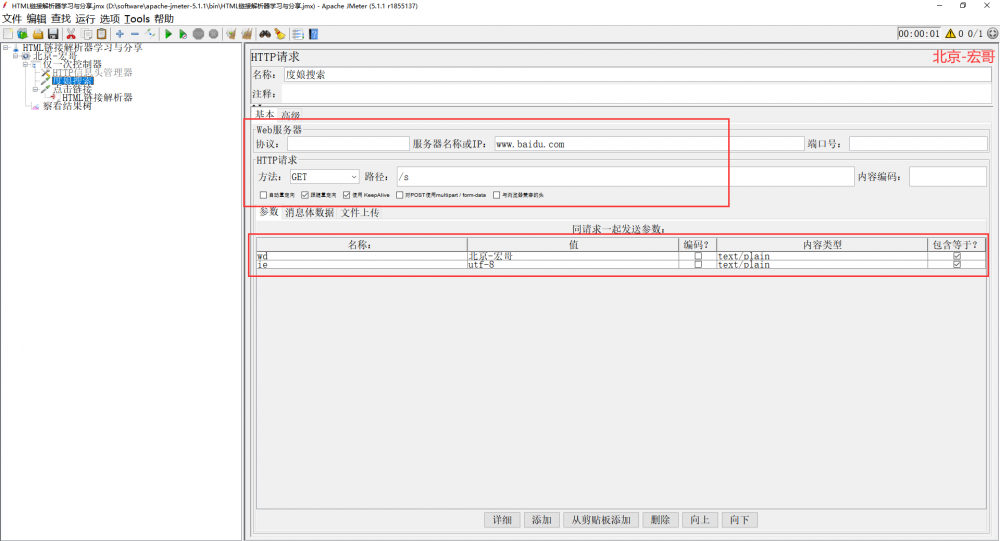The width and height of the screenshot is (1000, 541).
Task: Enable multipart/form-data for POST checkbox
Action: (399, 195)
